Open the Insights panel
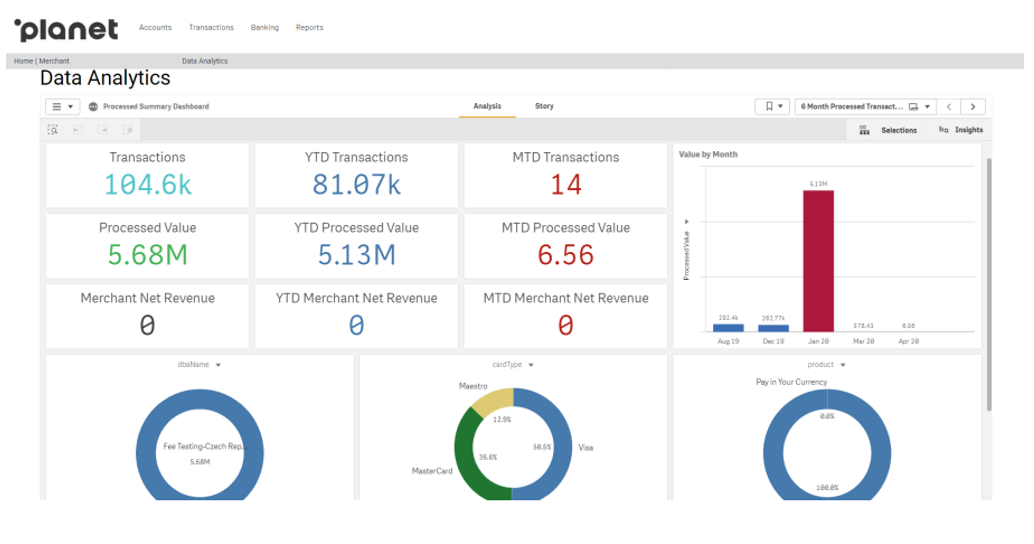This screenshot has width=1034, height=544. [x=960, y=130]
